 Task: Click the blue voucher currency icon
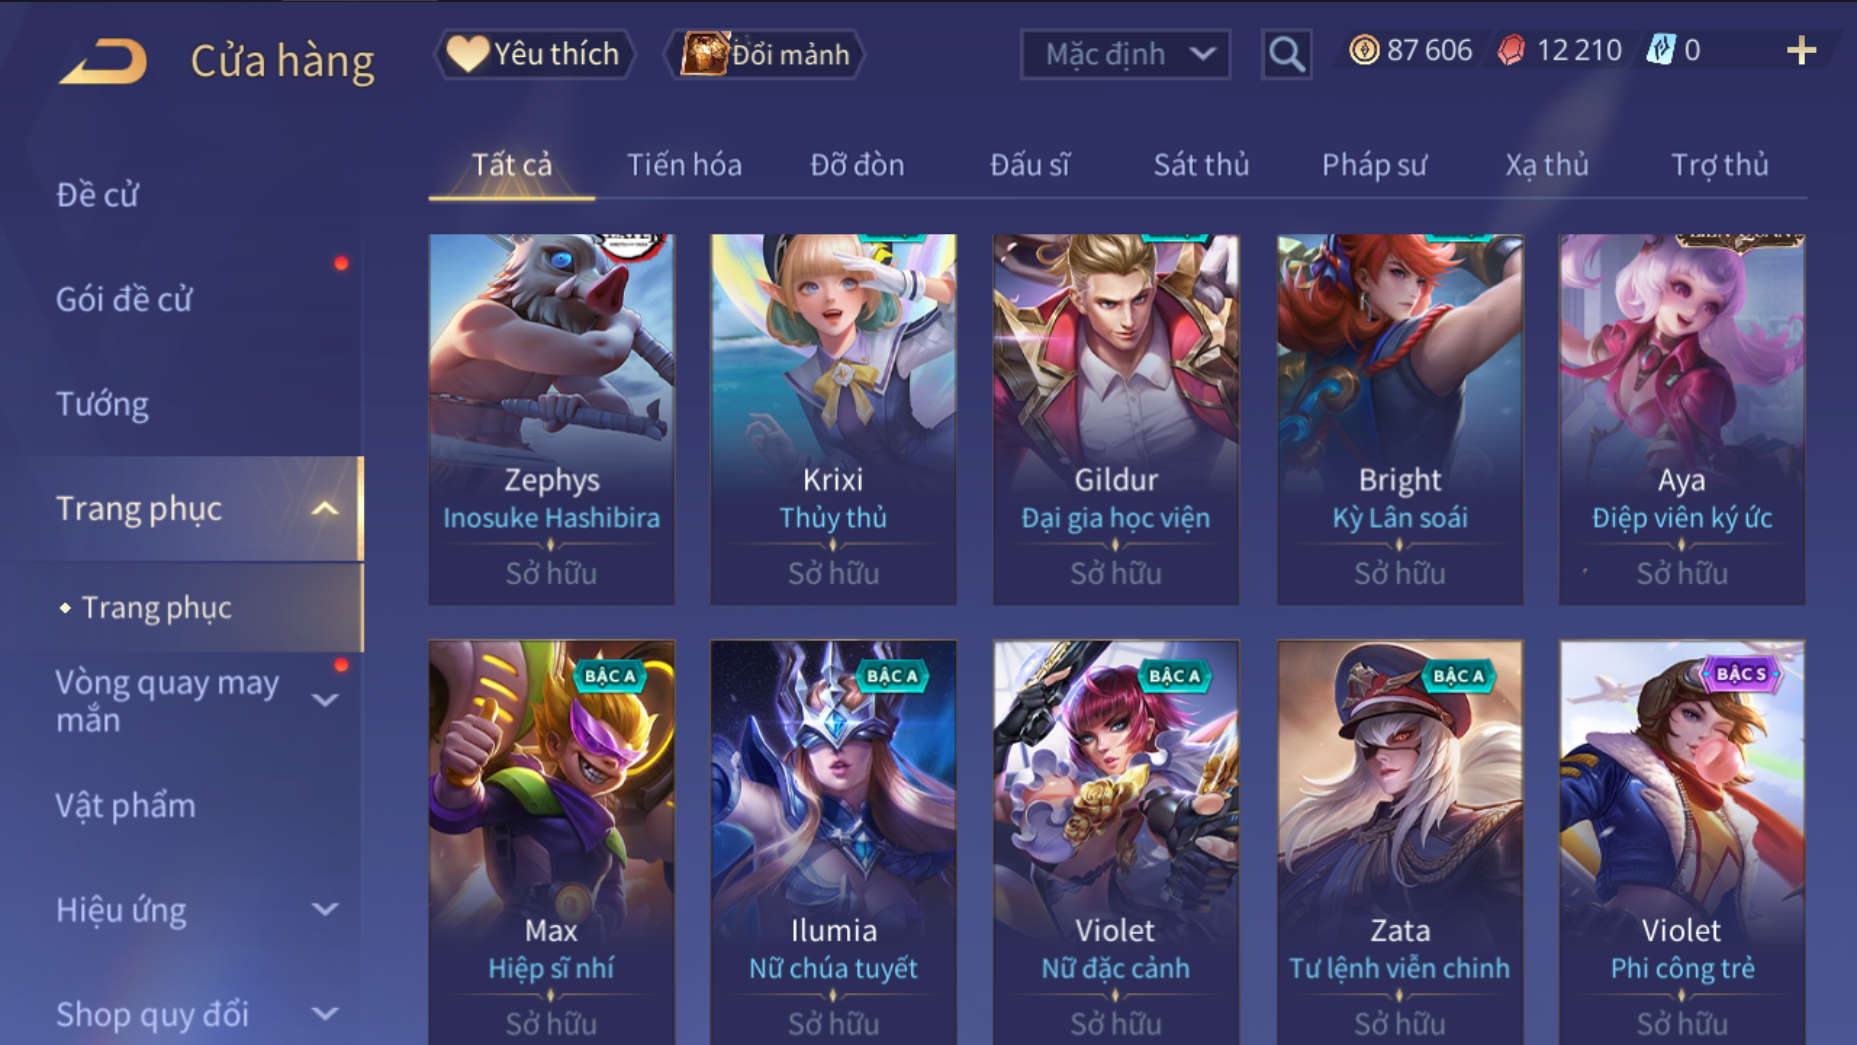(1660, 50)
